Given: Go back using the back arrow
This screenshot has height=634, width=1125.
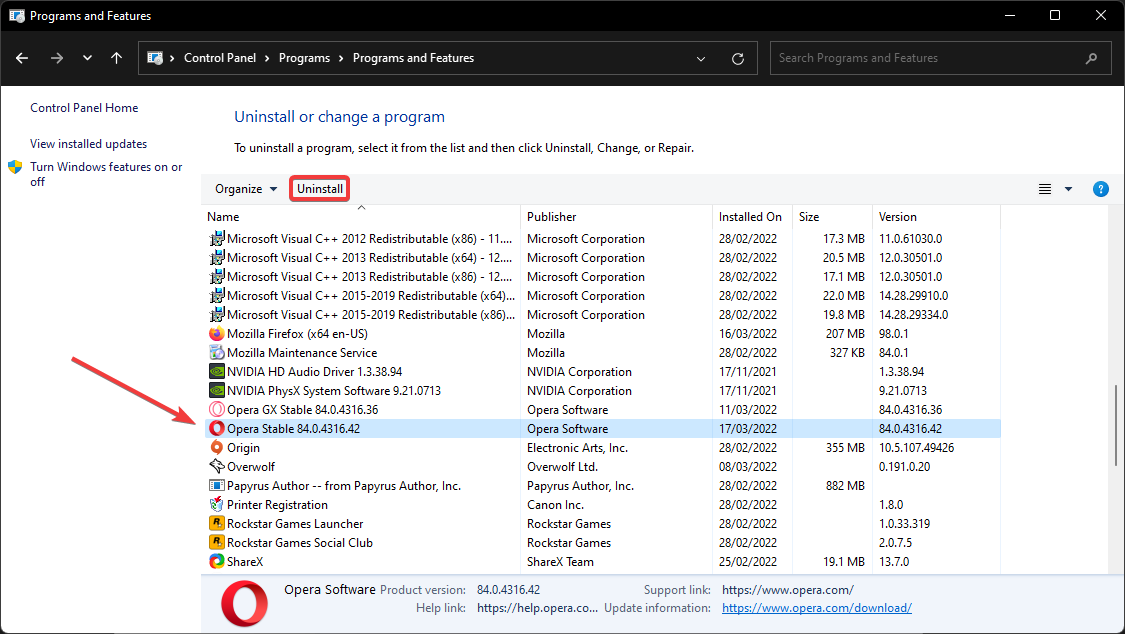Looking at the screenshot, I should point(22,58).
